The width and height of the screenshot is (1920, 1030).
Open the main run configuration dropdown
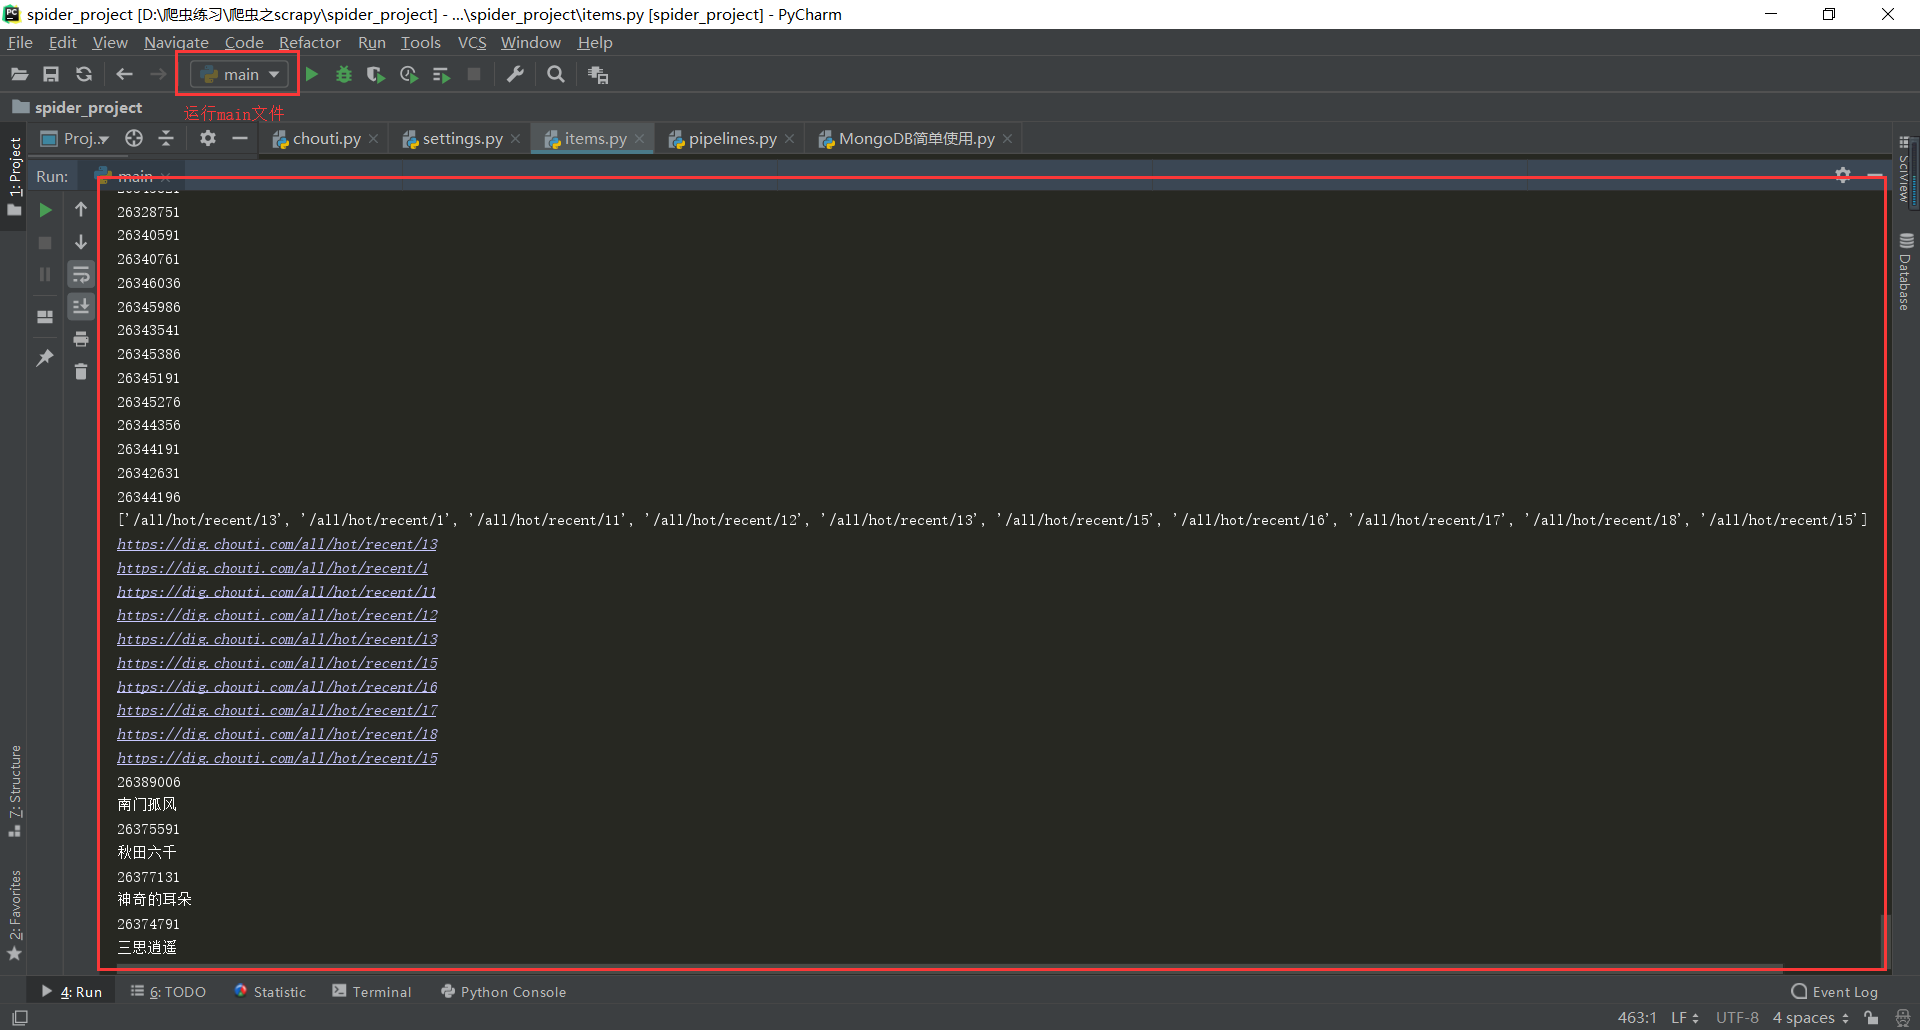pos(240,74)
